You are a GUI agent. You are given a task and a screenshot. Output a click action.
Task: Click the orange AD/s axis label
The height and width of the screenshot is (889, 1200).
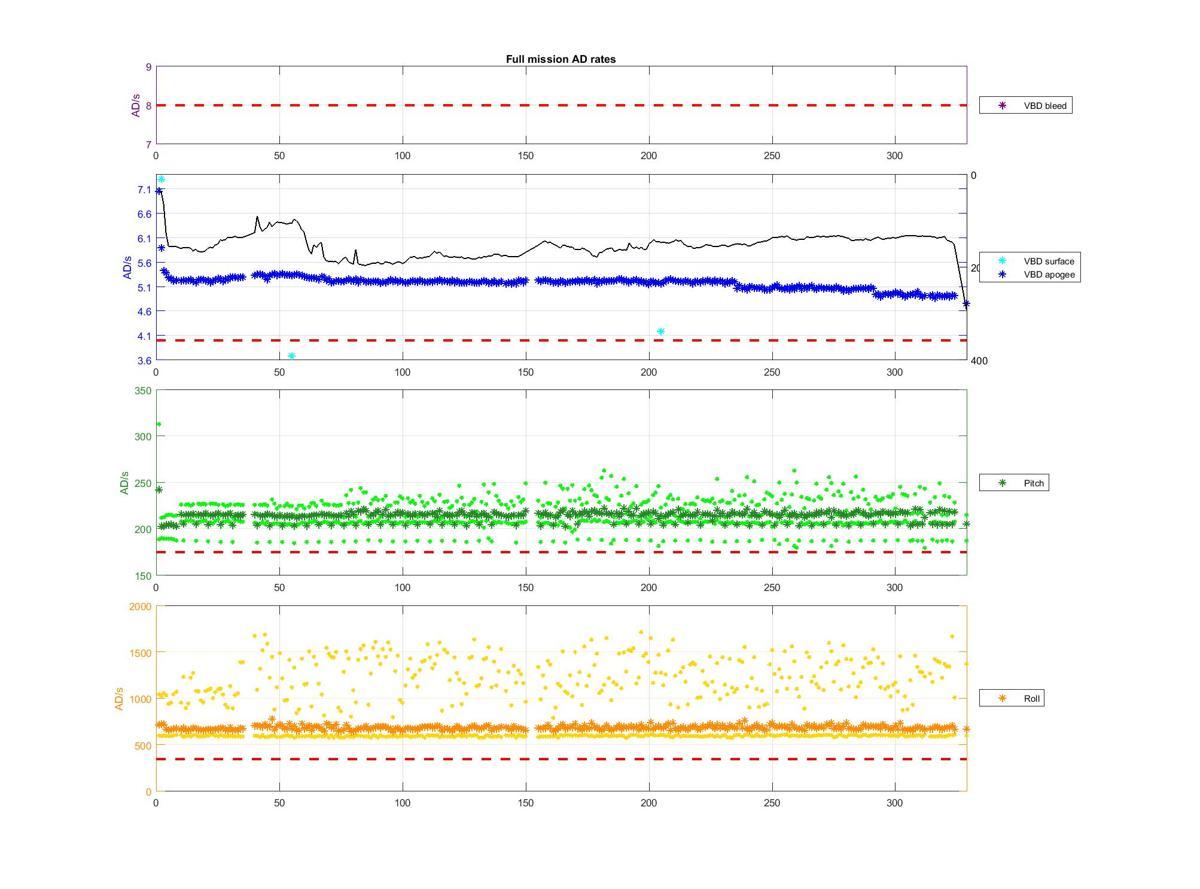click(x=119, y=698)
